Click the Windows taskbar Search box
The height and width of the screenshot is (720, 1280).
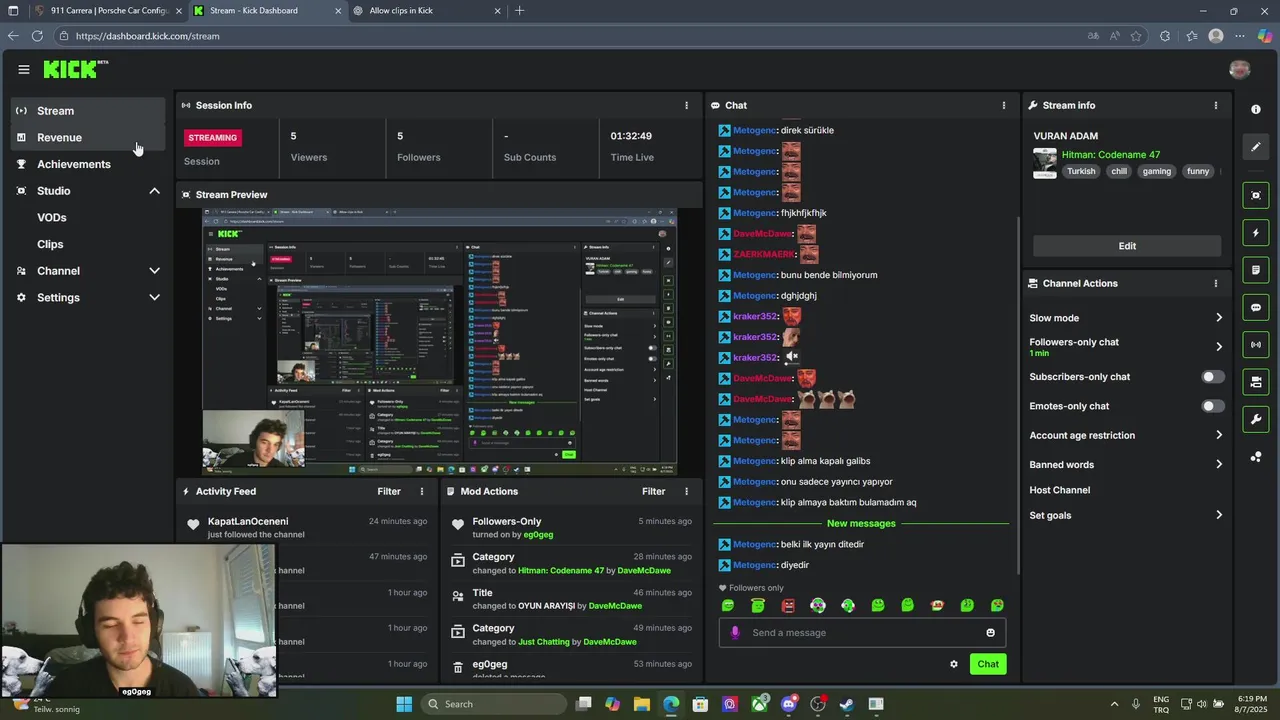495,704
